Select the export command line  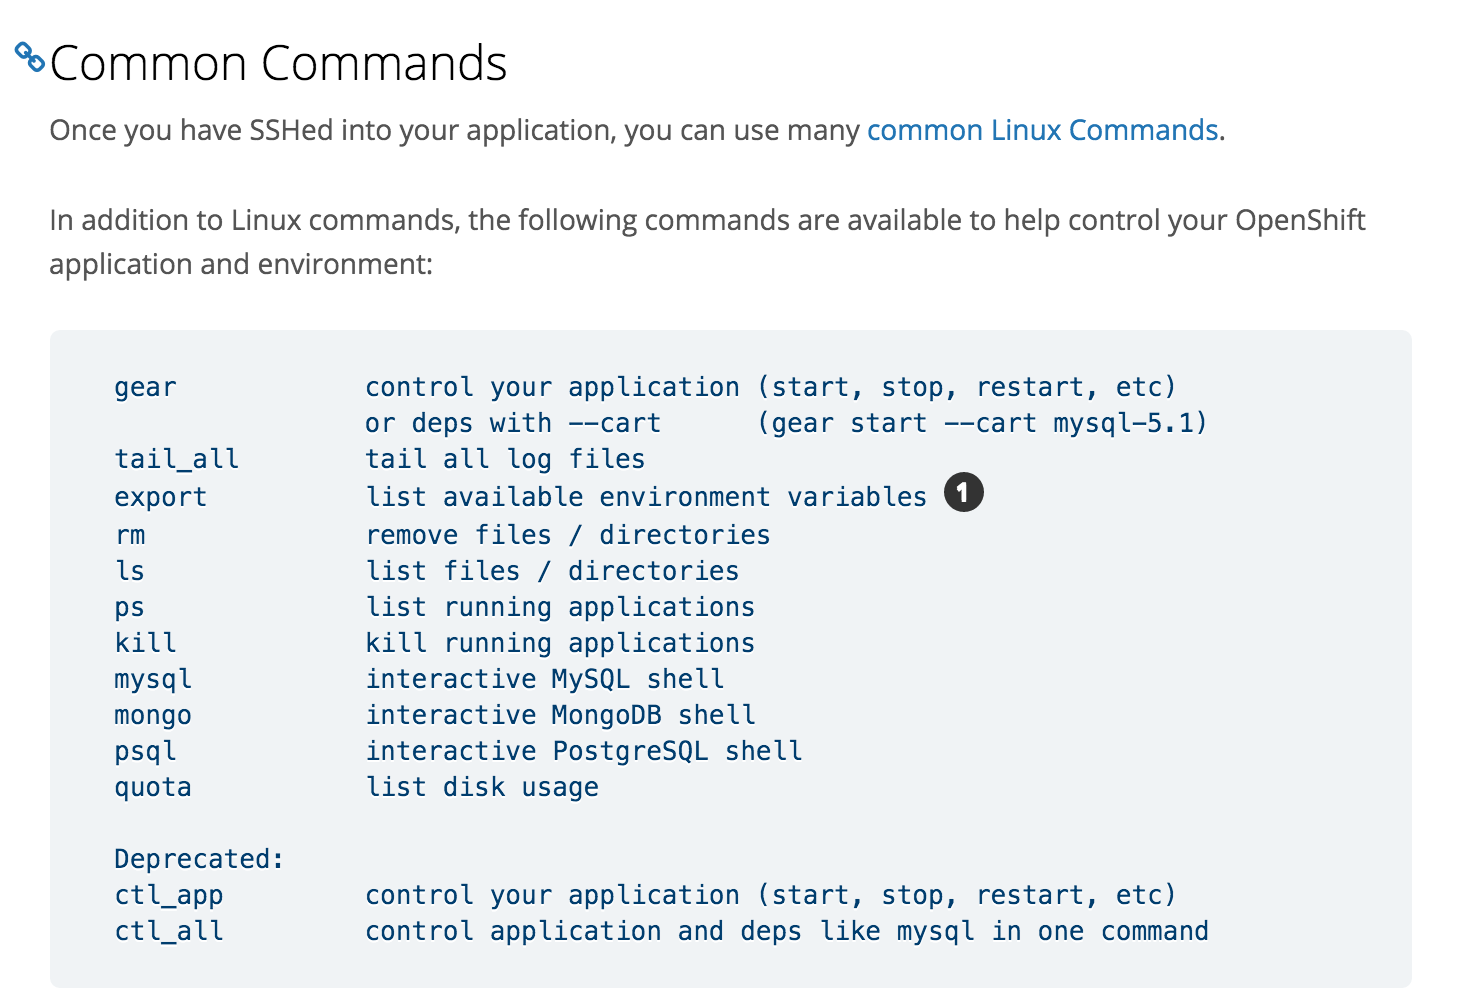160,496
